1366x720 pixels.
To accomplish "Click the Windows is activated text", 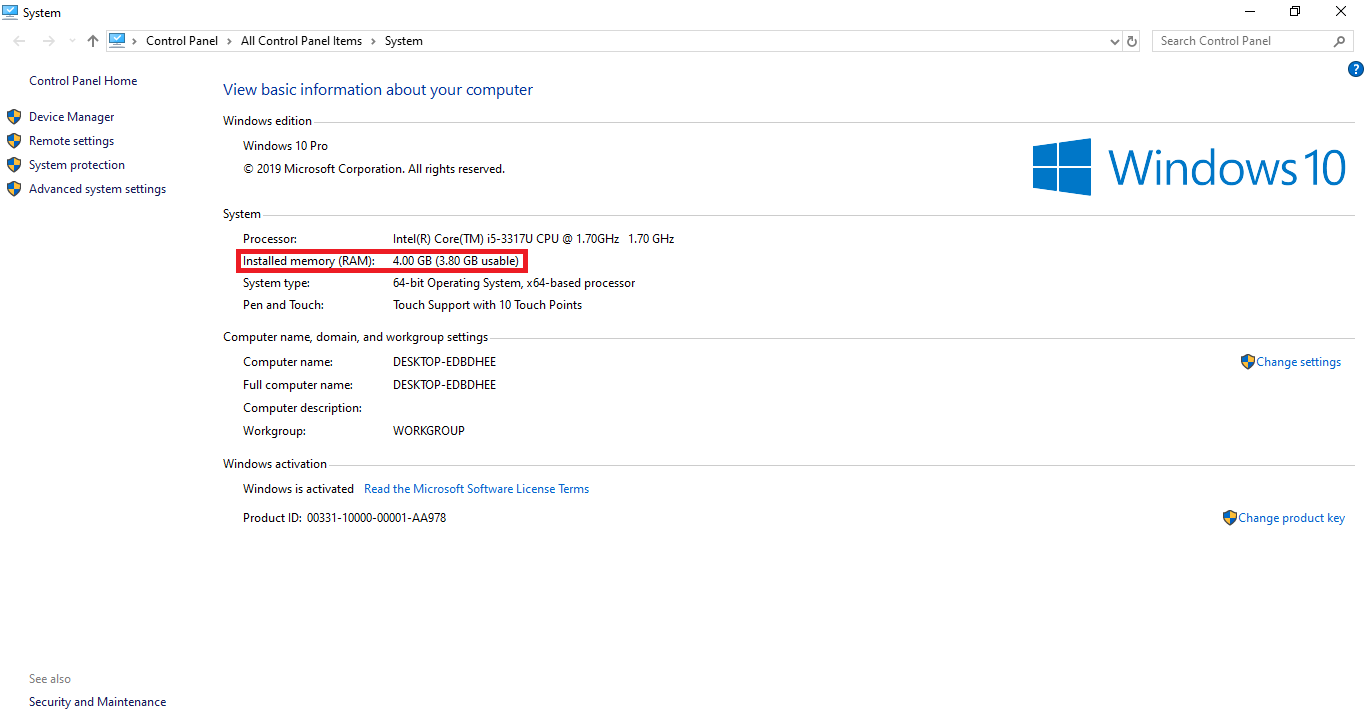I will (x=299, y=489).
